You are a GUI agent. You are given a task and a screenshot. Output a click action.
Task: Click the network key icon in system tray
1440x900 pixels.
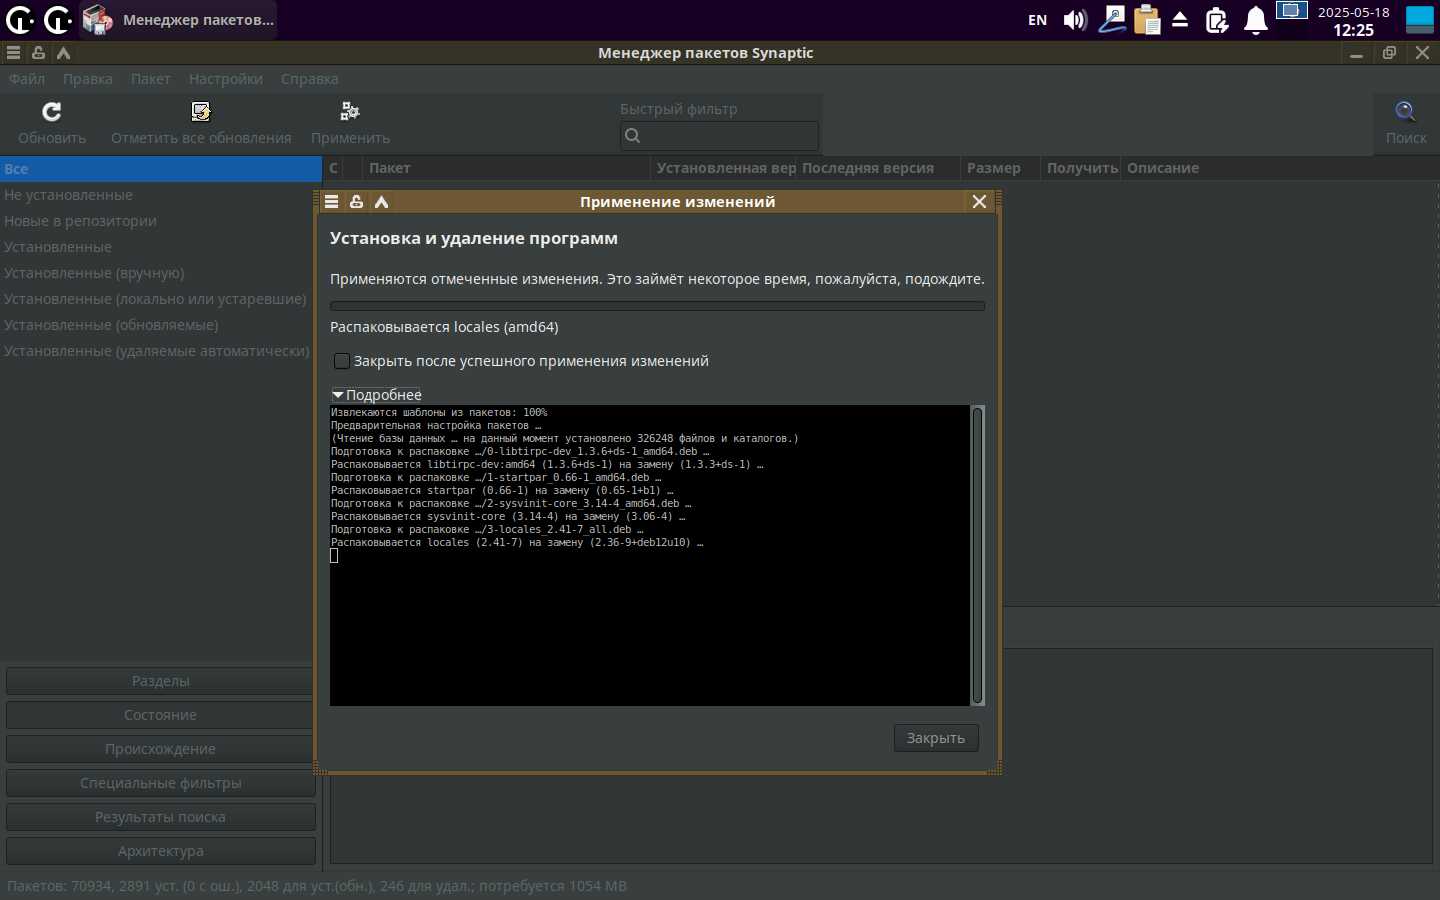click(1112, 20)
